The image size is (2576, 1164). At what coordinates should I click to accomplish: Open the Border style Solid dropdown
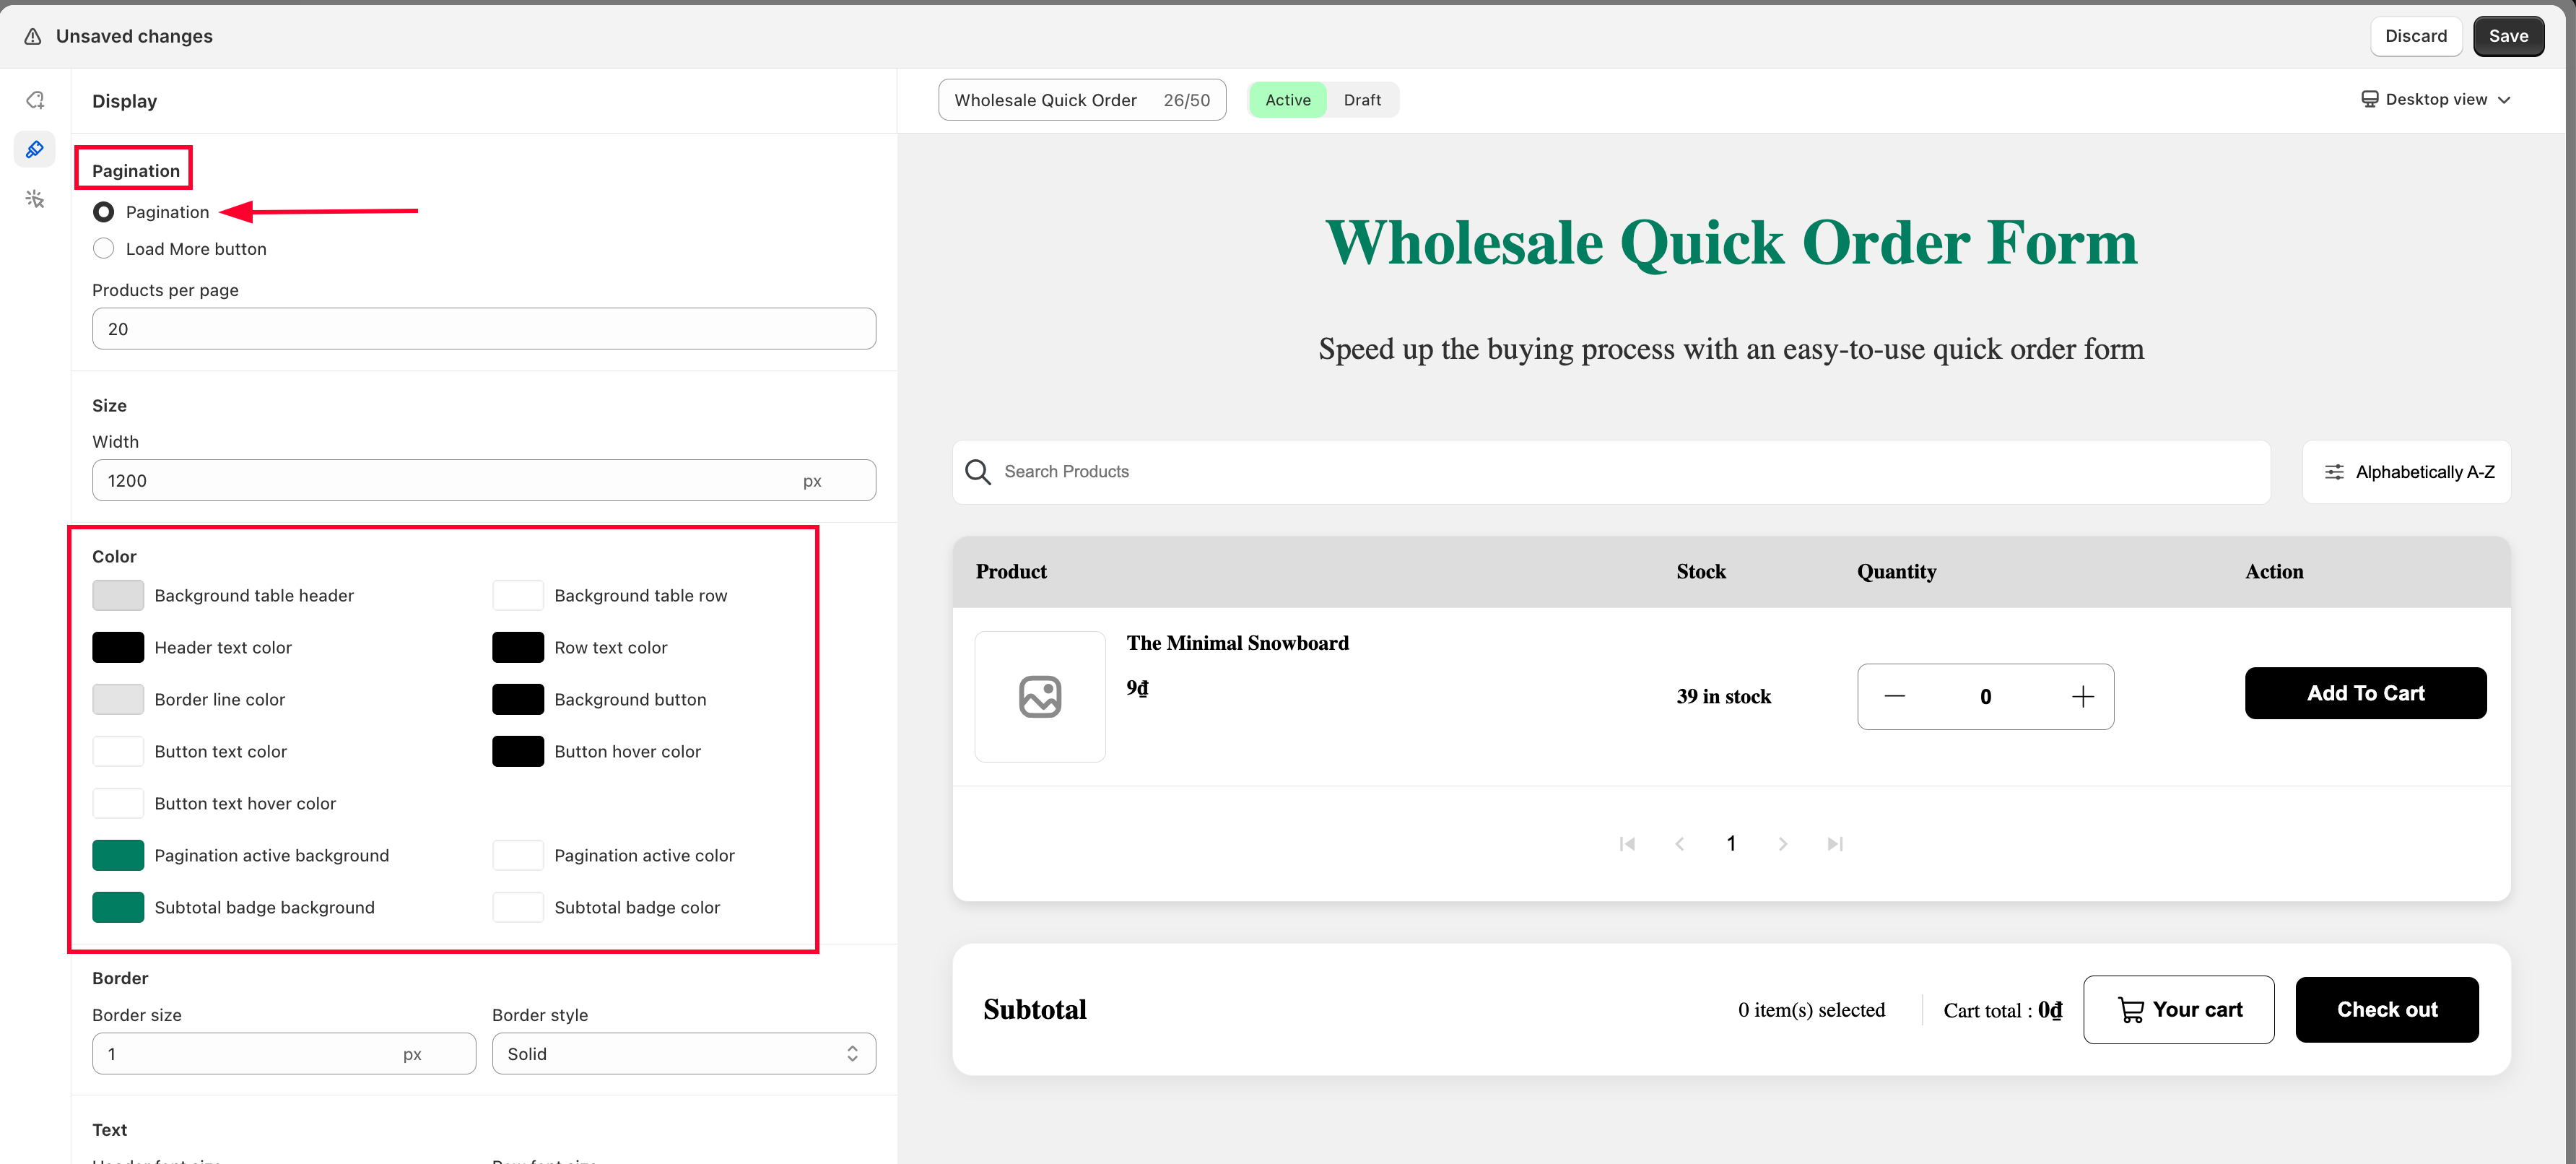coord(683,1054)
